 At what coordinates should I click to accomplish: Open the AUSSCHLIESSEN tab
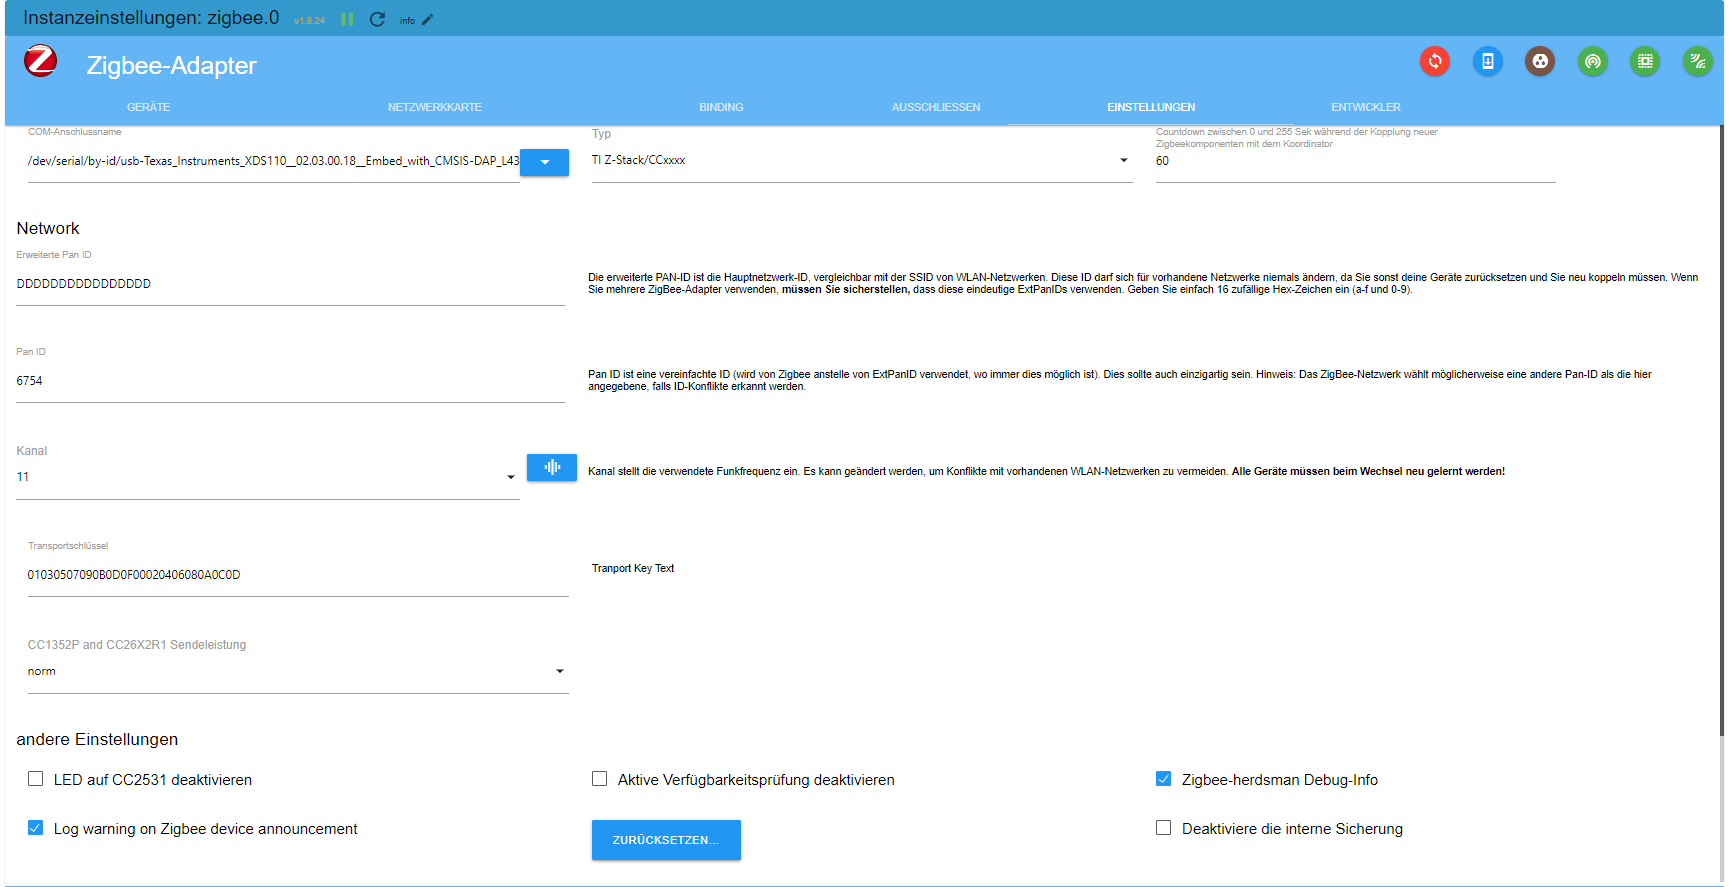[x=936, y=107]
